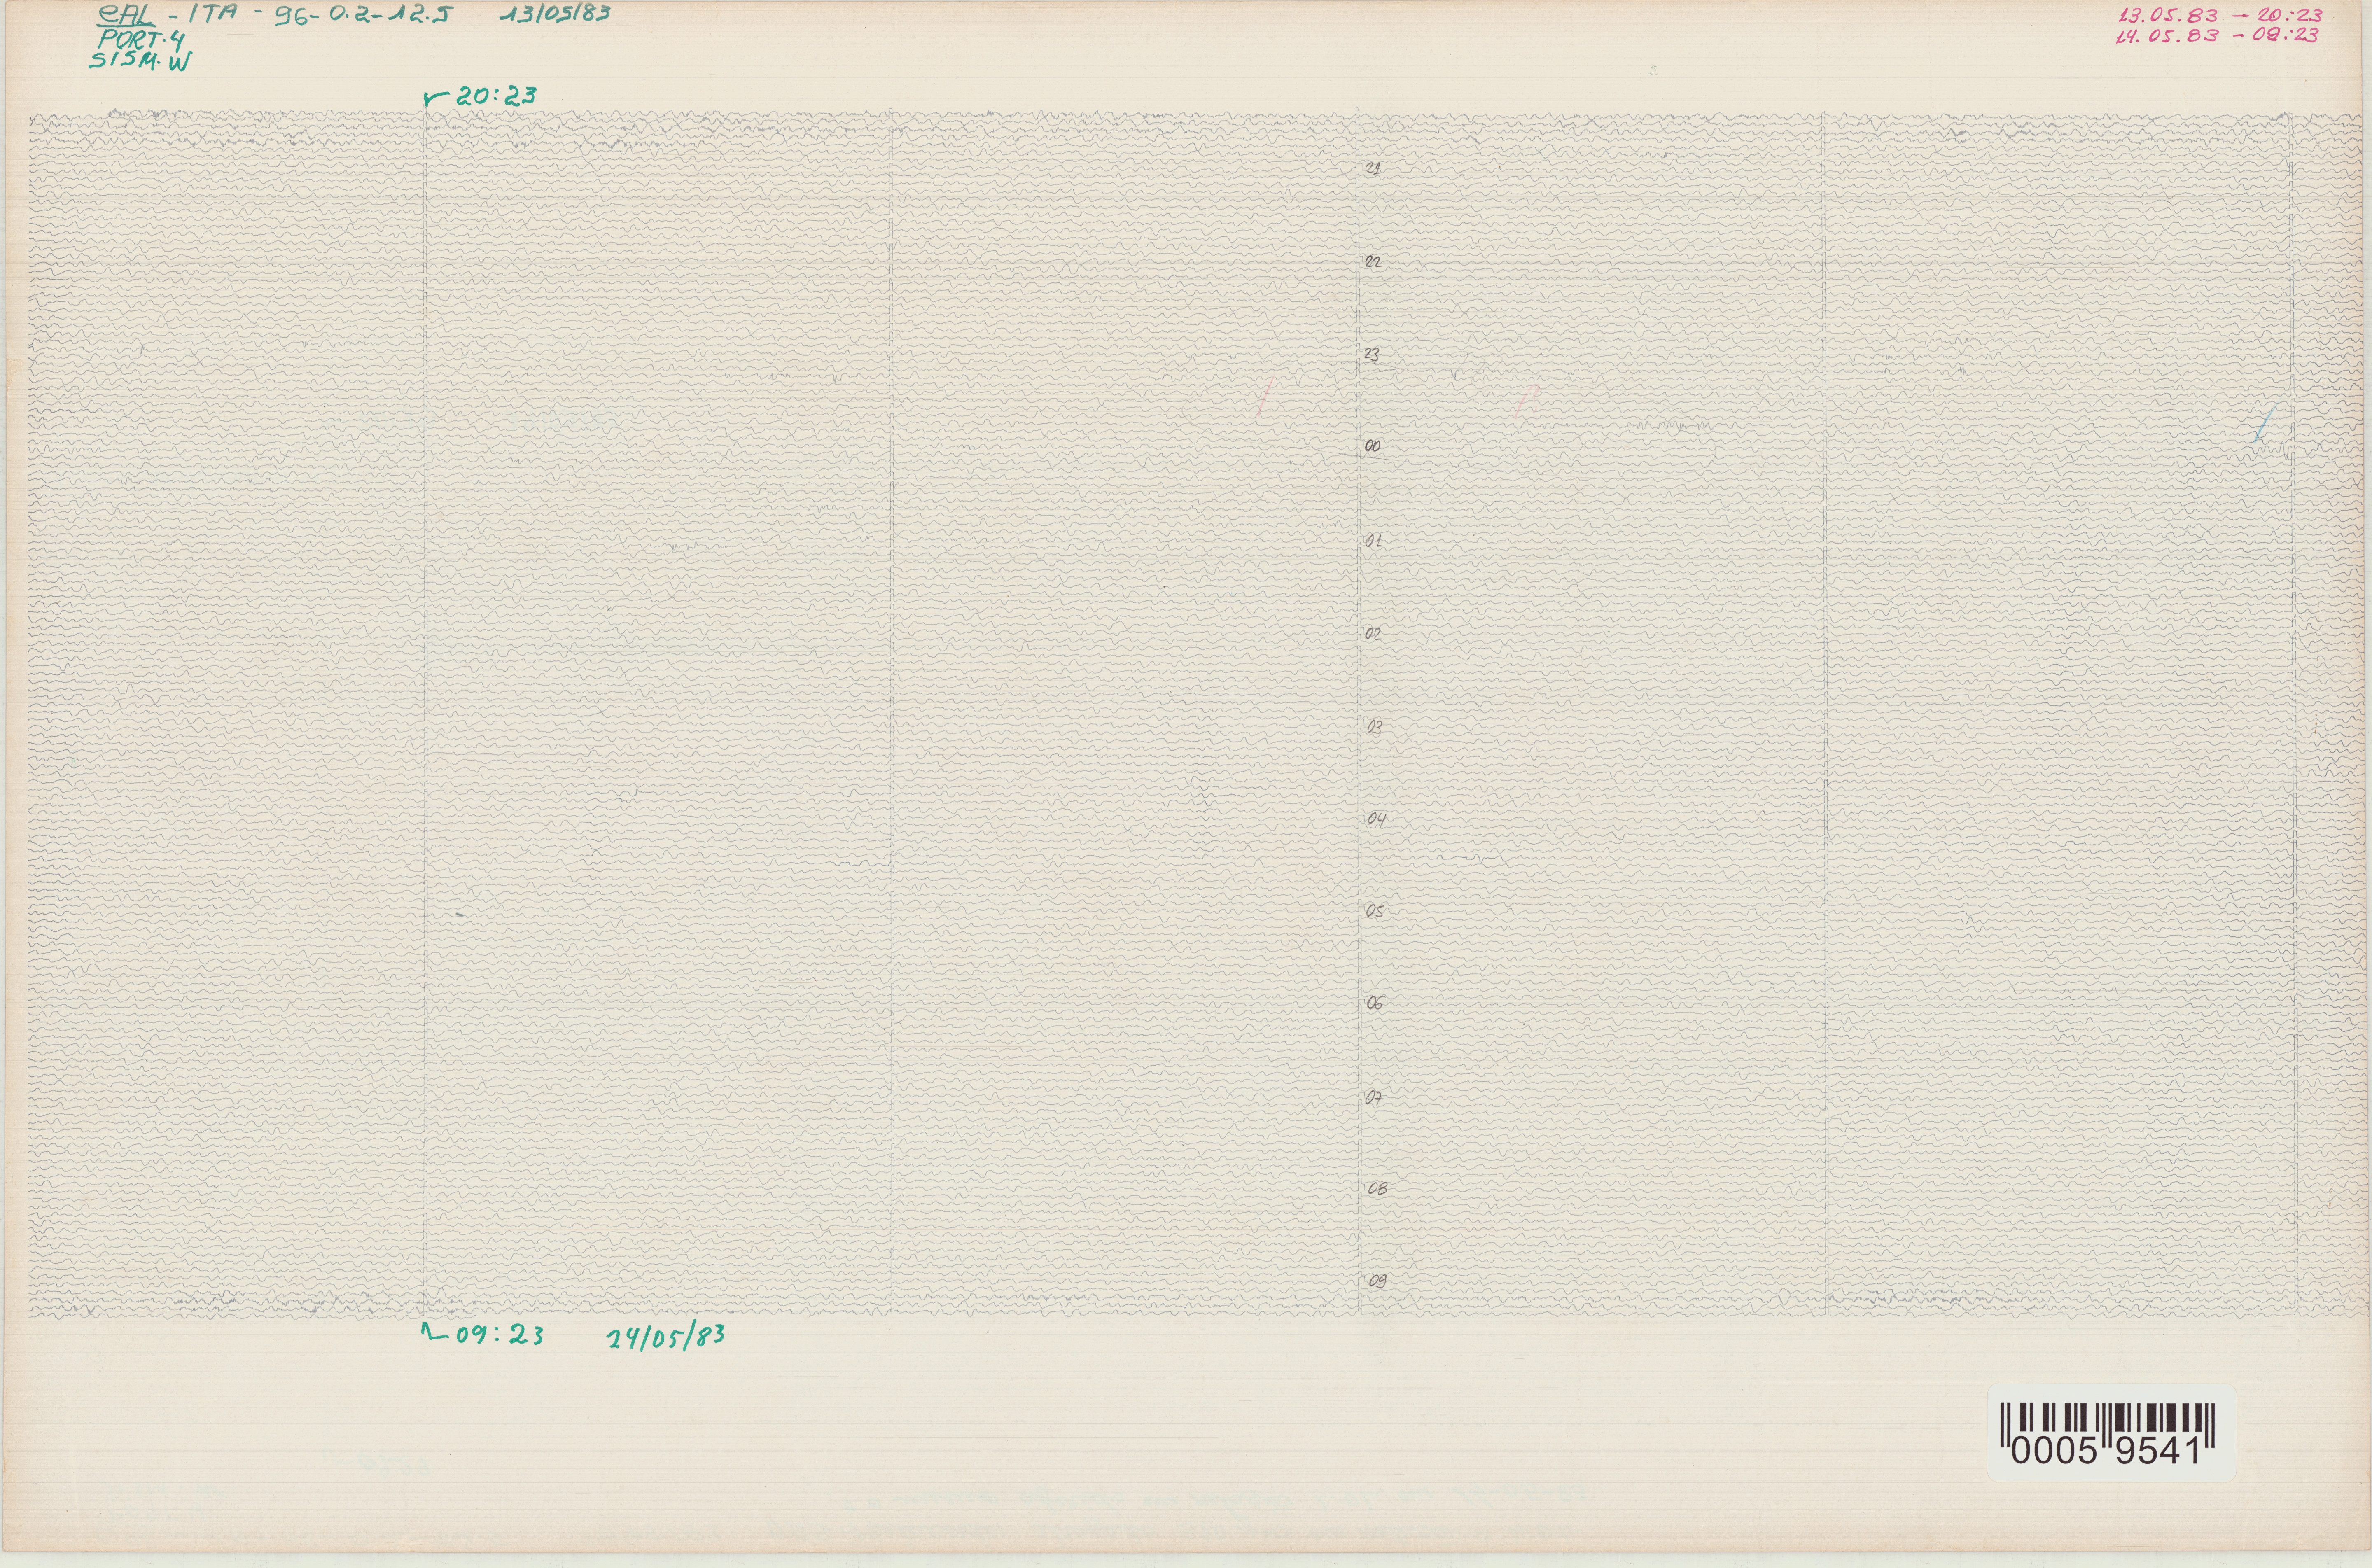Click the hour mark "21"
This screenshot has width=2372, height=1568.
coord(1373,168)
